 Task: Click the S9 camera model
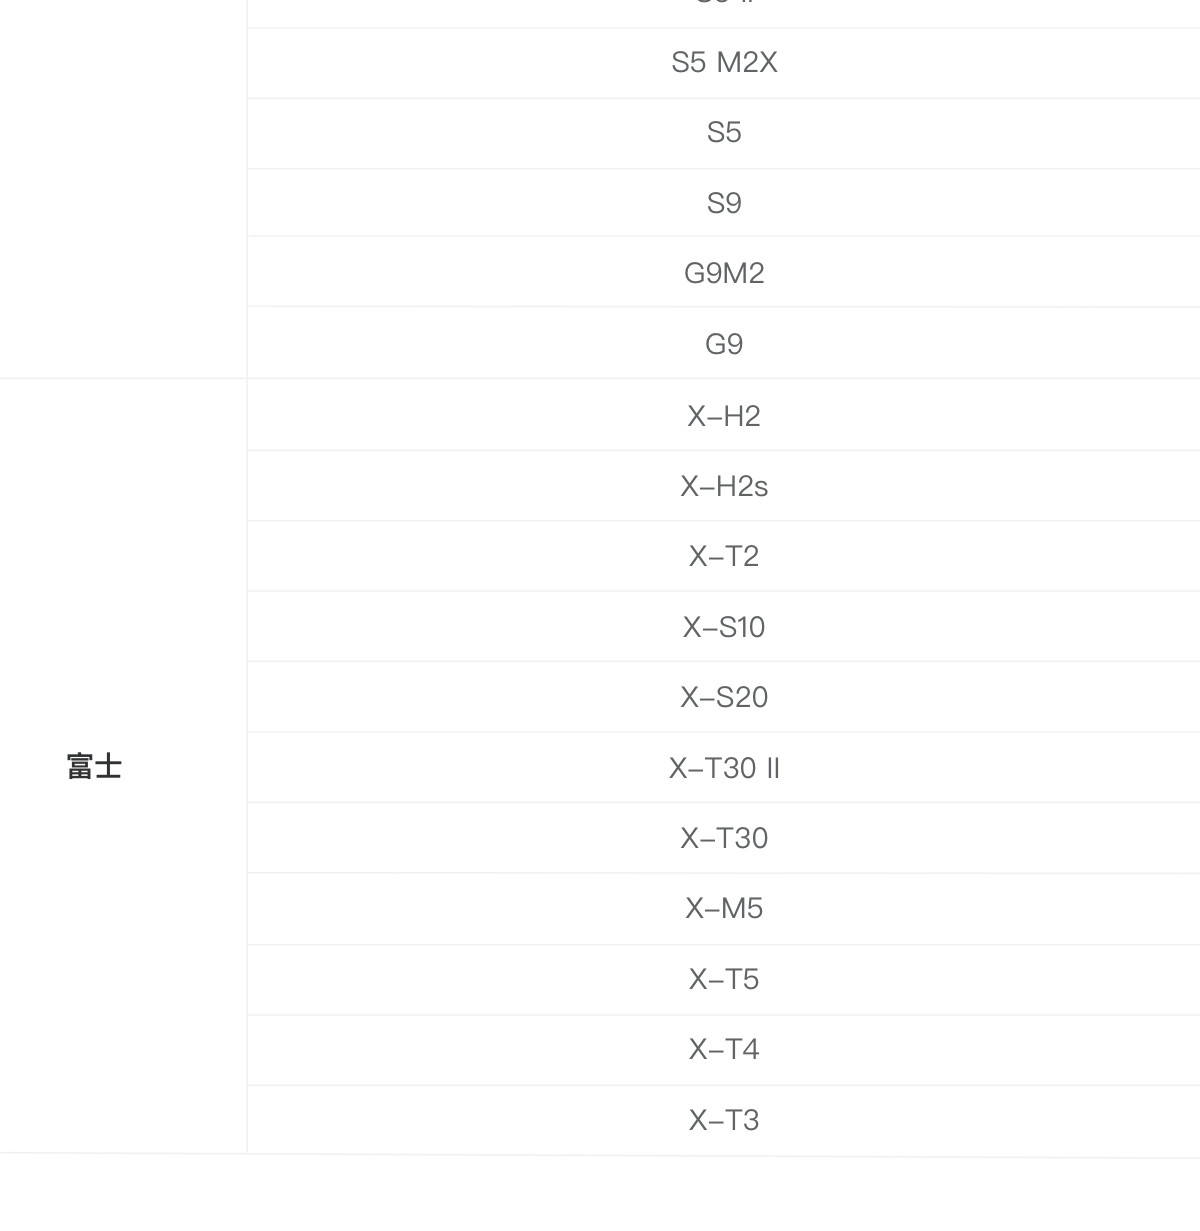(x=724, y=203)
